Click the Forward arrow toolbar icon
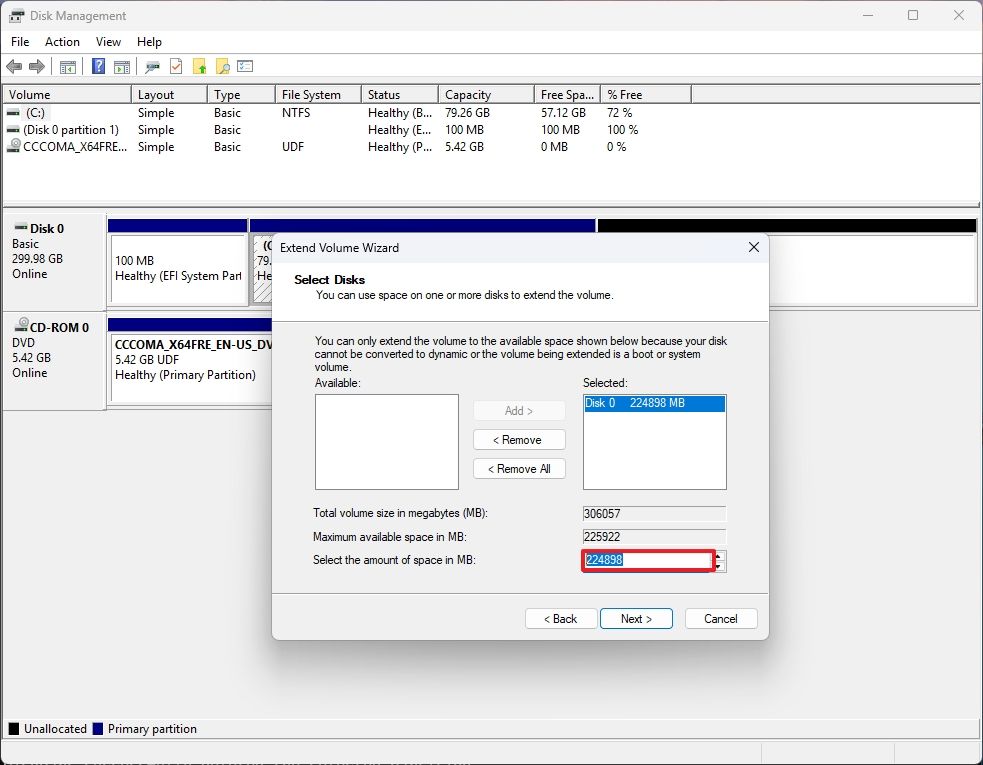This screenshot has height=765, width=983. pyautogui.click(x=37, y=67)
